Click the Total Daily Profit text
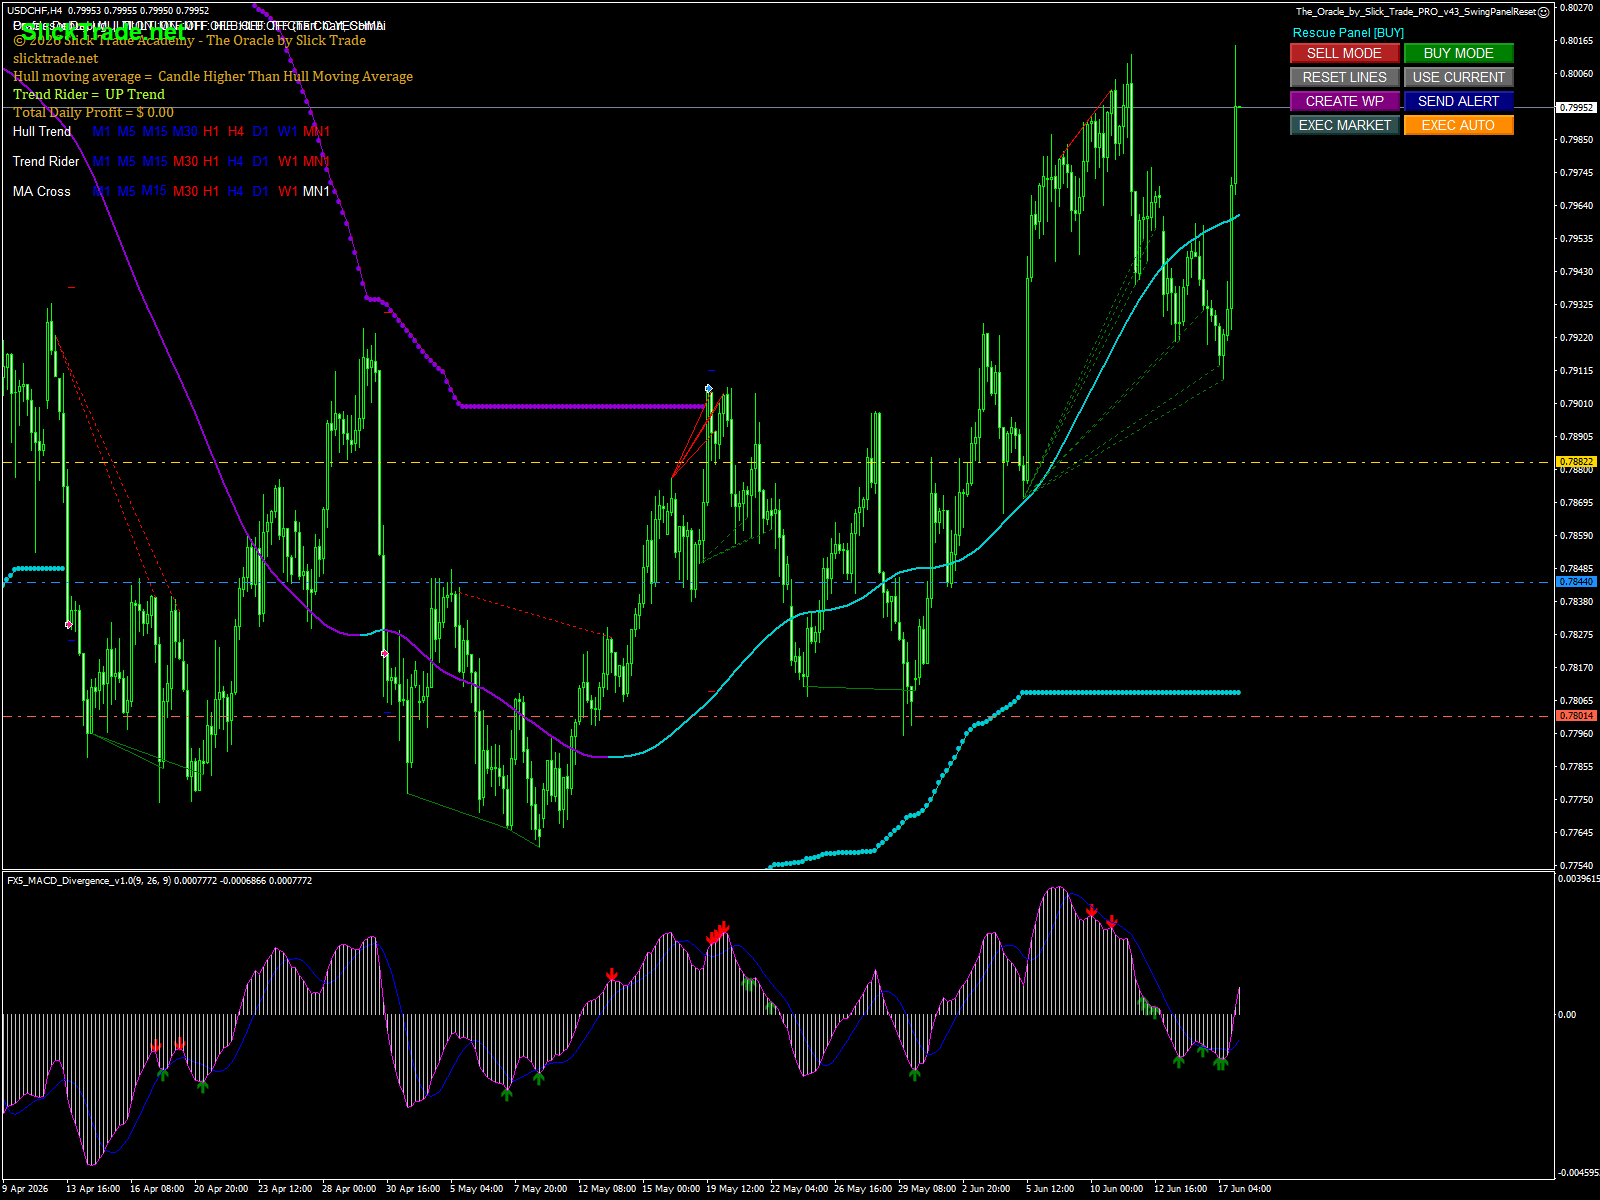Image resolution: width=1600 pixels, height=1200 pixels. [93, 112]
